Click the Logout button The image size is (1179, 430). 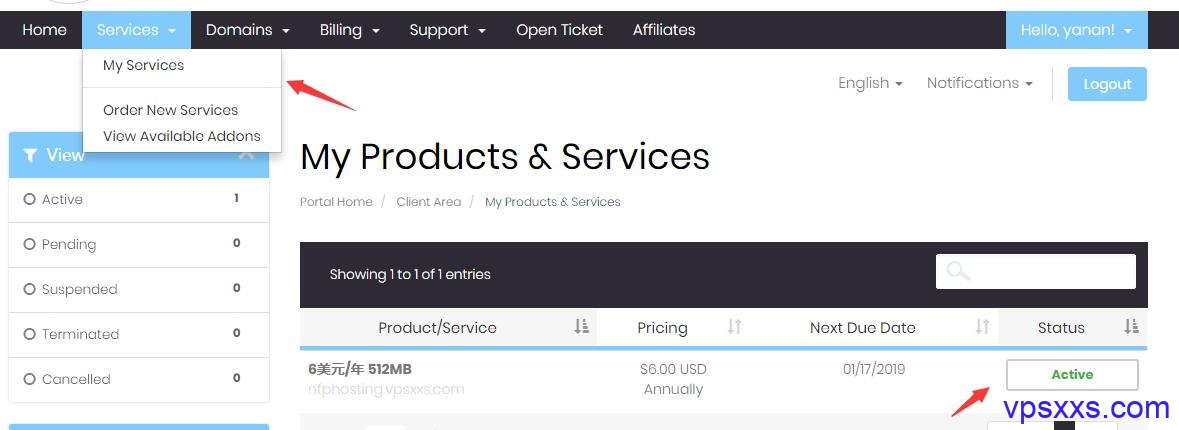(1107, 84)
